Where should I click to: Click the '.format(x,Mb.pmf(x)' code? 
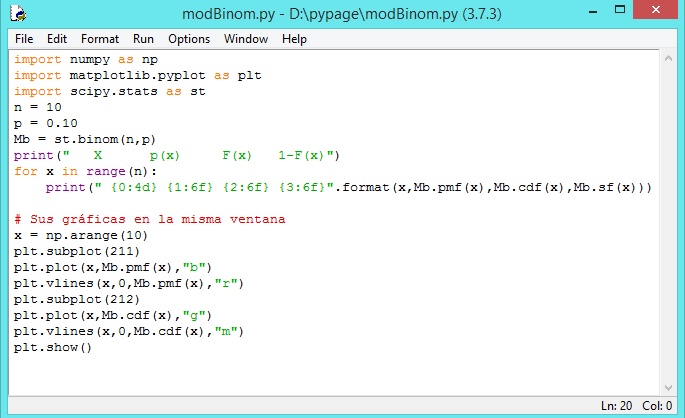coord(413,187)
